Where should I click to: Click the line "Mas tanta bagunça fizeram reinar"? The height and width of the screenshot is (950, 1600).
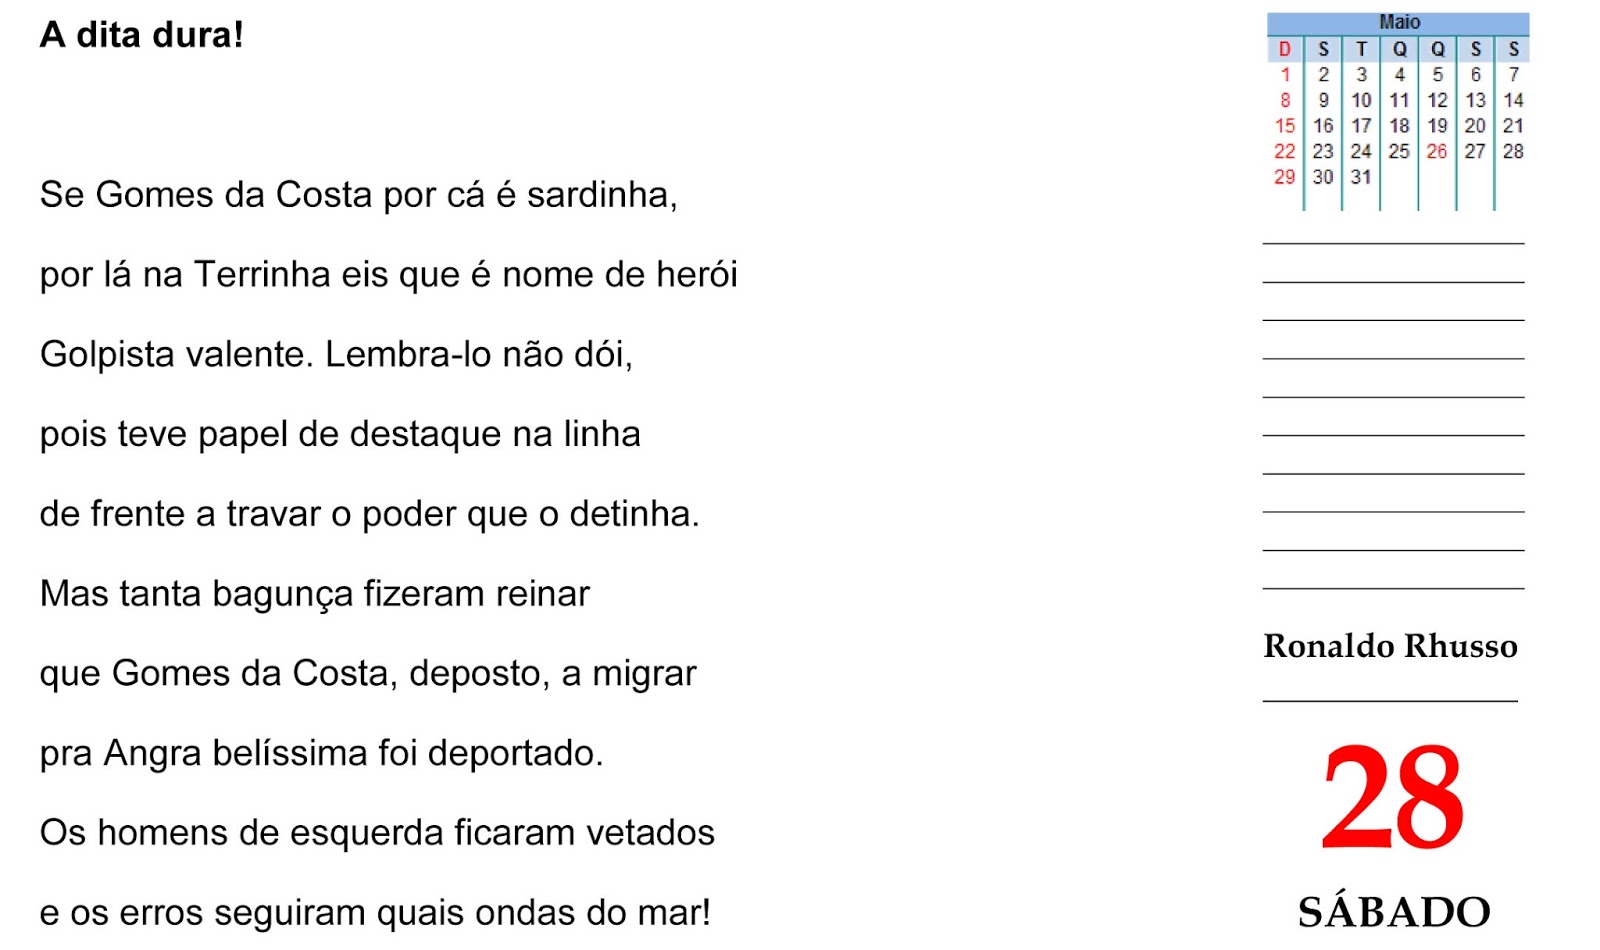click(315, 594)
